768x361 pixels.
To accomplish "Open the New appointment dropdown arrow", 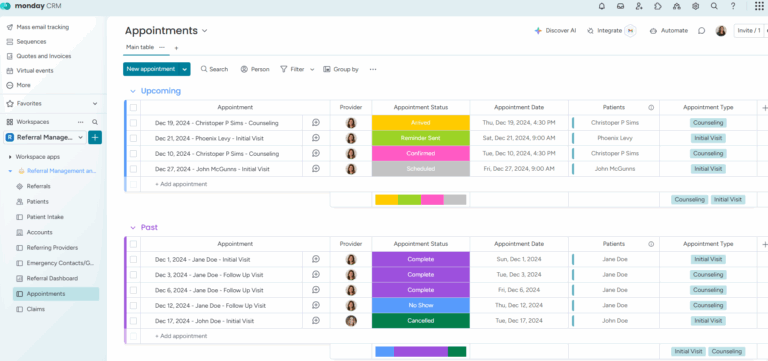I will [x=185, y=69].
